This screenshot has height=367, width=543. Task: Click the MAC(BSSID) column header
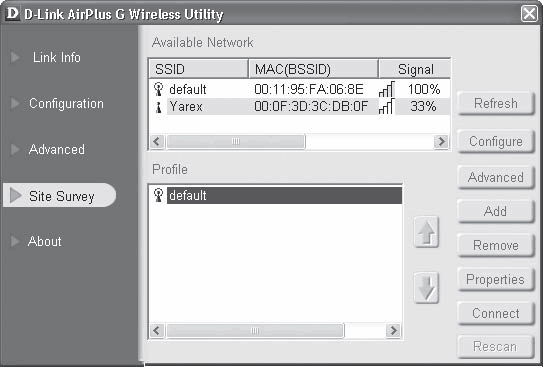(x=313, y=69)
